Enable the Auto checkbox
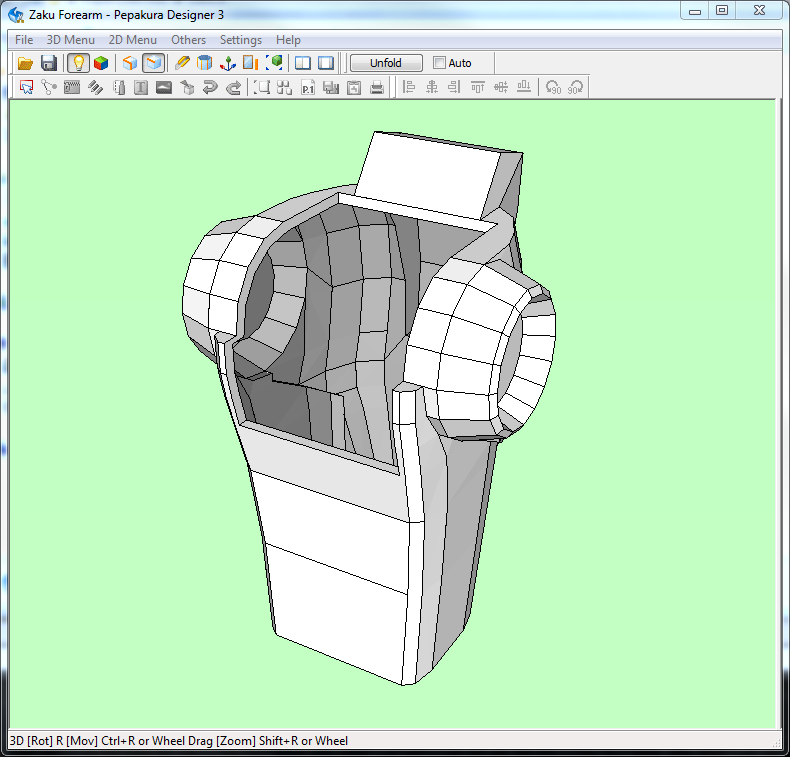The image size is (790, 757). pos(440,63)
